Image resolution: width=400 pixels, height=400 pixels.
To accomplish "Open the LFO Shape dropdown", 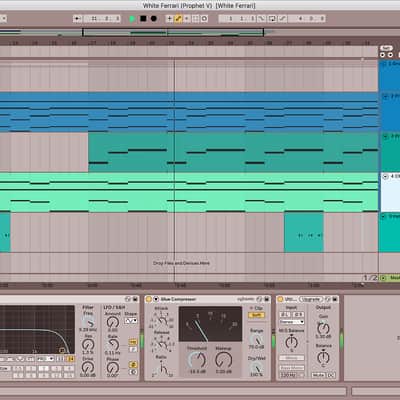I will (131, 321).
